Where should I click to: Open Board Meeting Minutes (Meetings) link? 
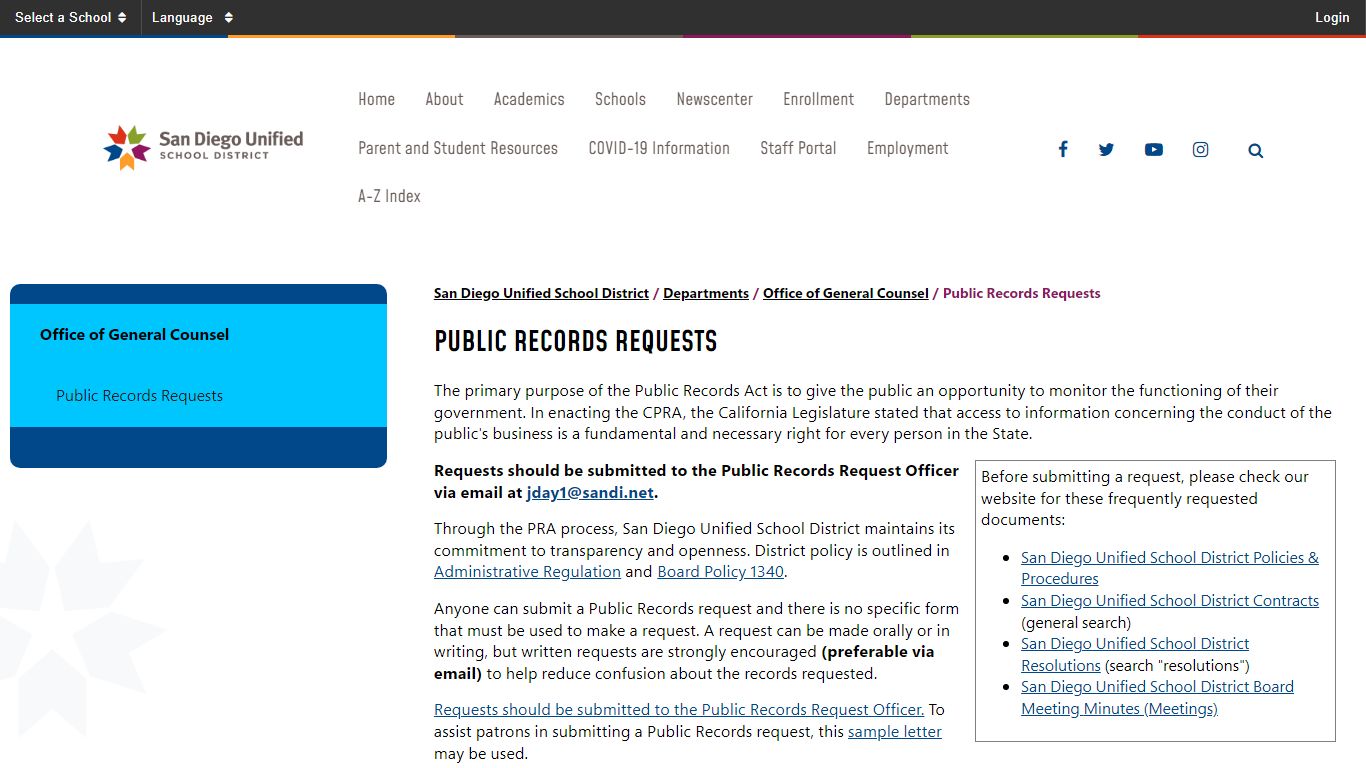(1157, 698)
